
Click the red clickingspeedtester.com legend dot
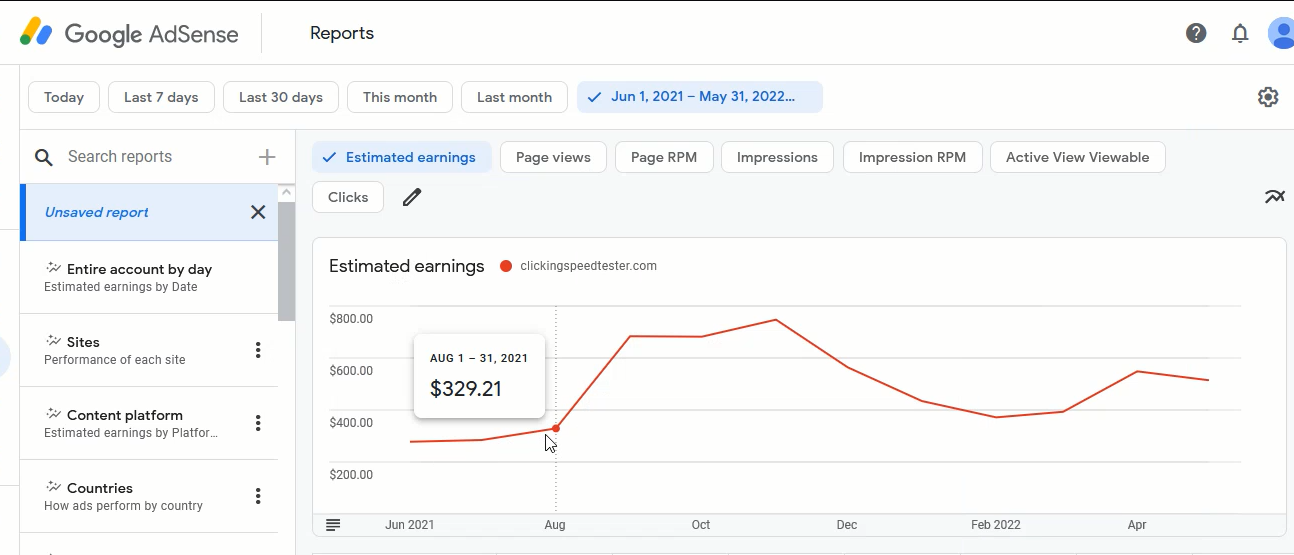pyautogui.click(x=506, y=266)
